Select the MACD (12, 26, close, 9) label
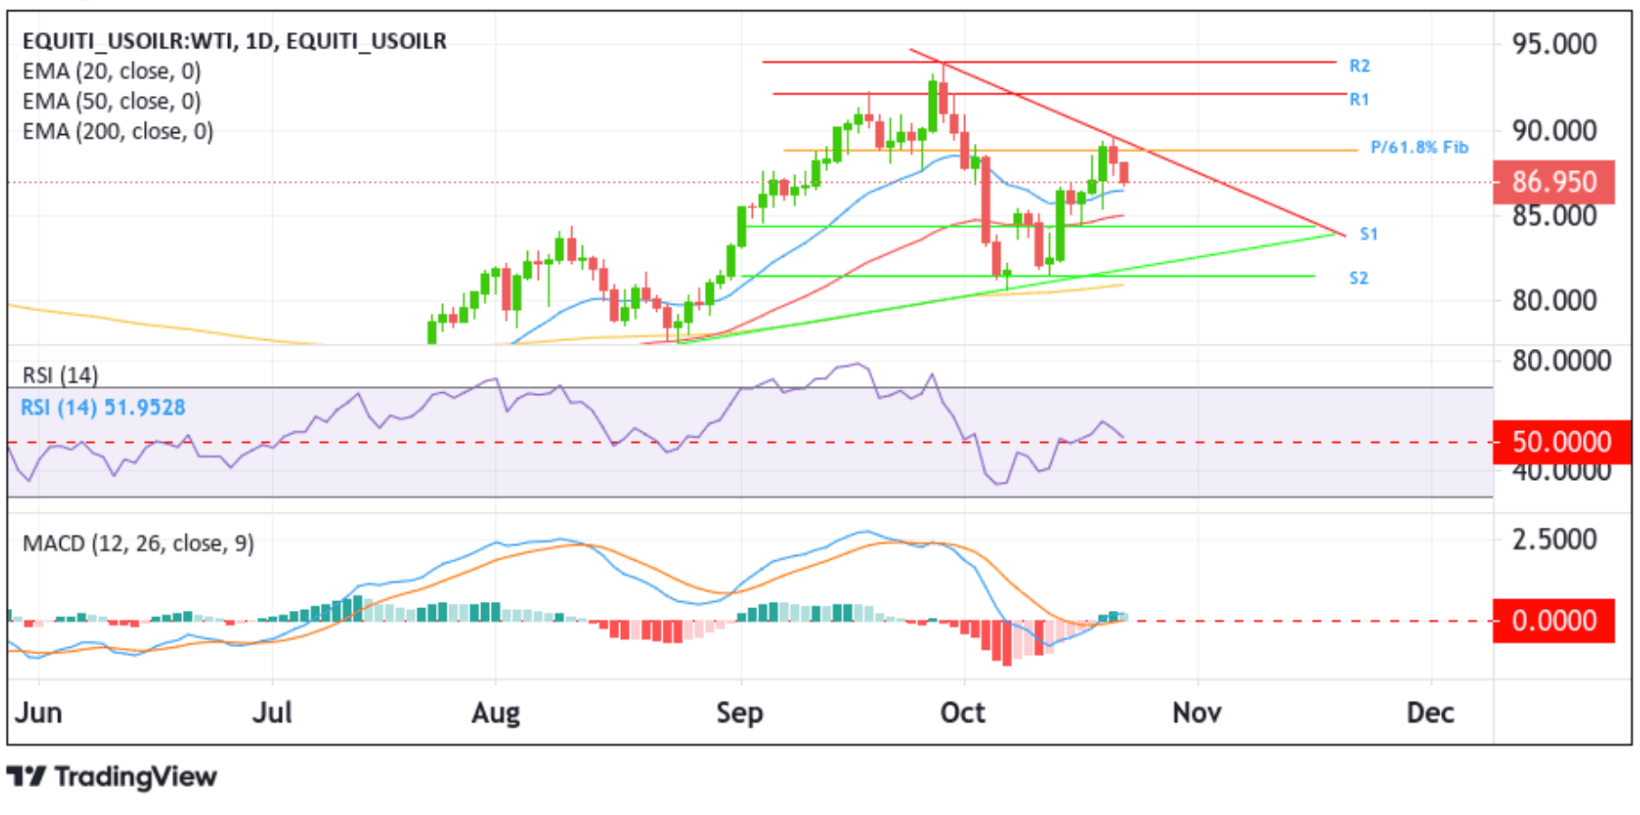 point(138,543)
